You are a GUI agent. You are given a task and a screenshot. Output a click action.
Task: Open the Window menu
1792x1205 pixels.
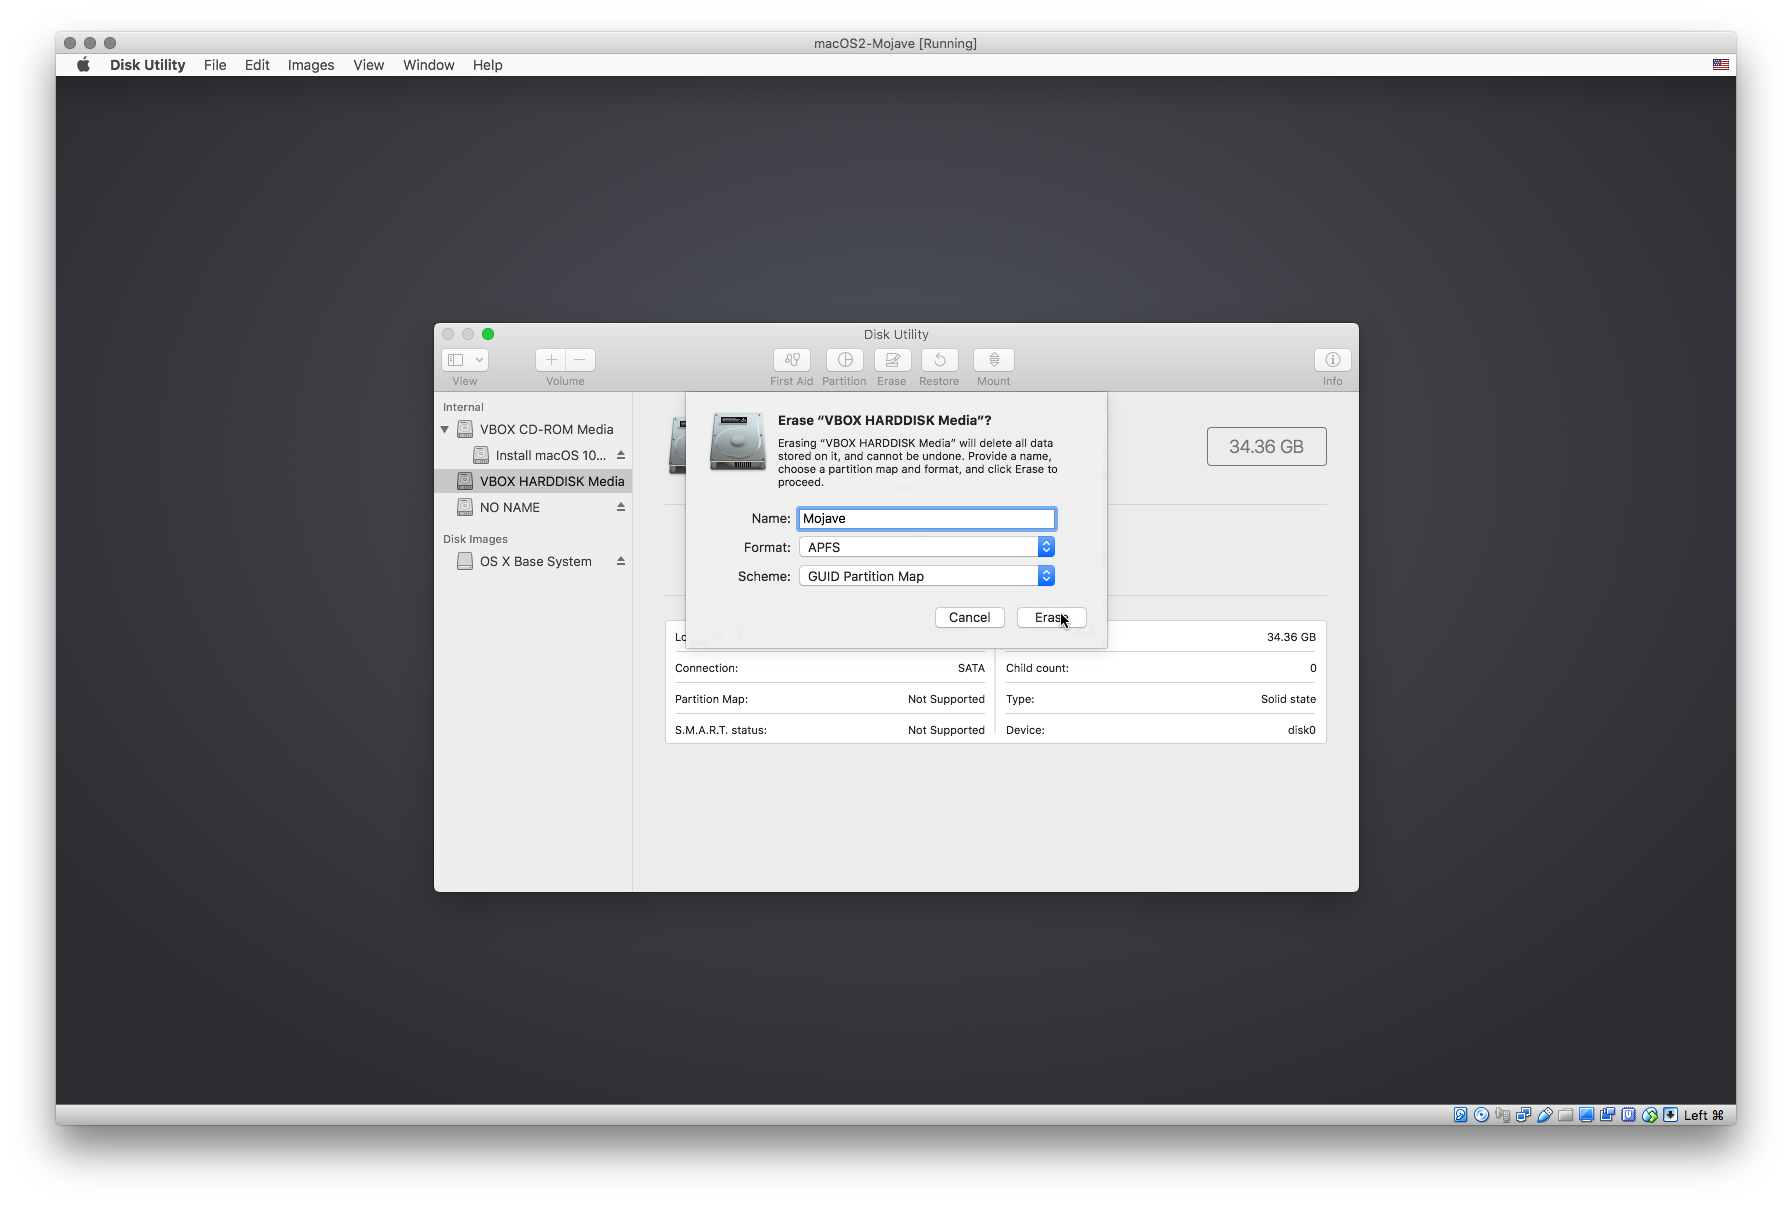[x=428, y=65]
